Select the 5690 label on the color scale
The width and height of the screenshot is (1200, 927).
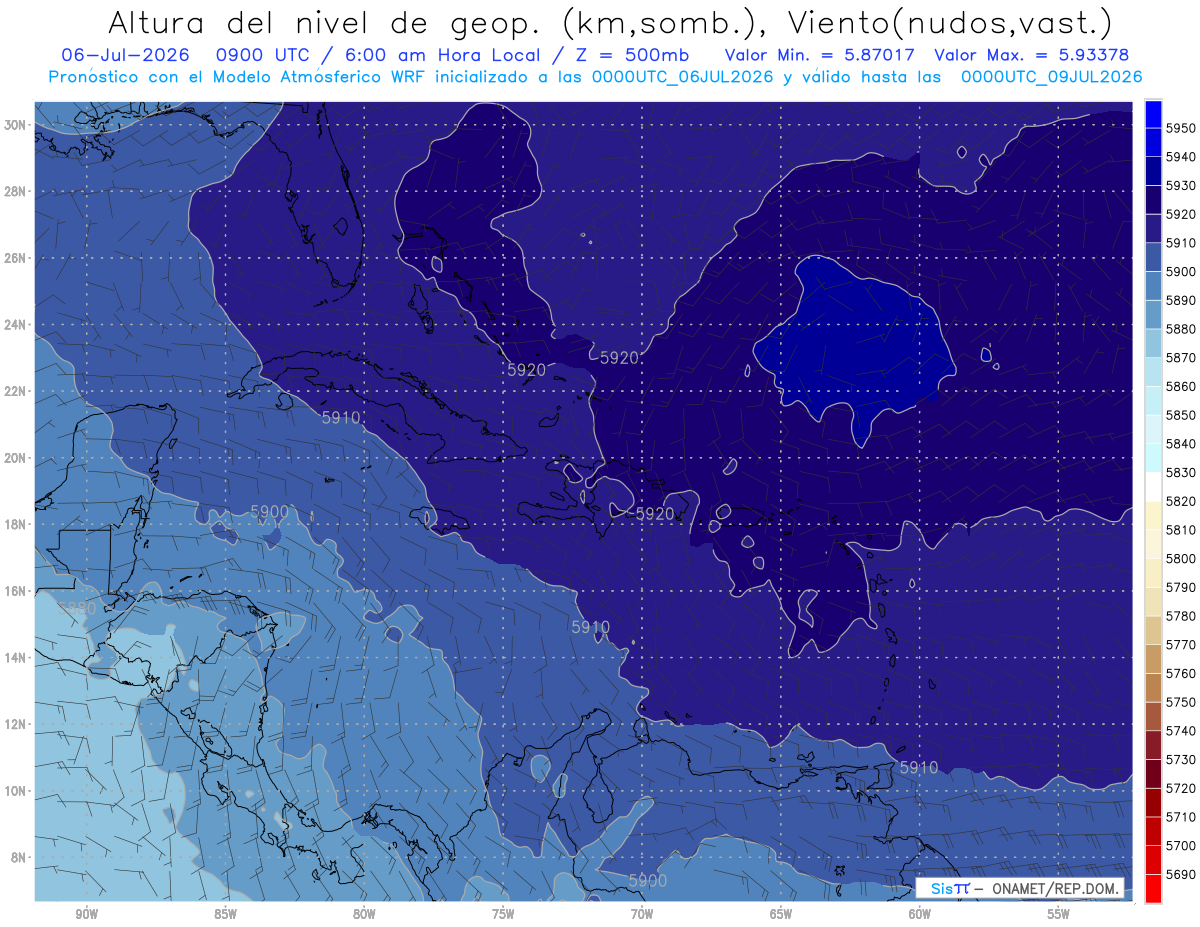pyautogui.click(x=1181, y=874)
